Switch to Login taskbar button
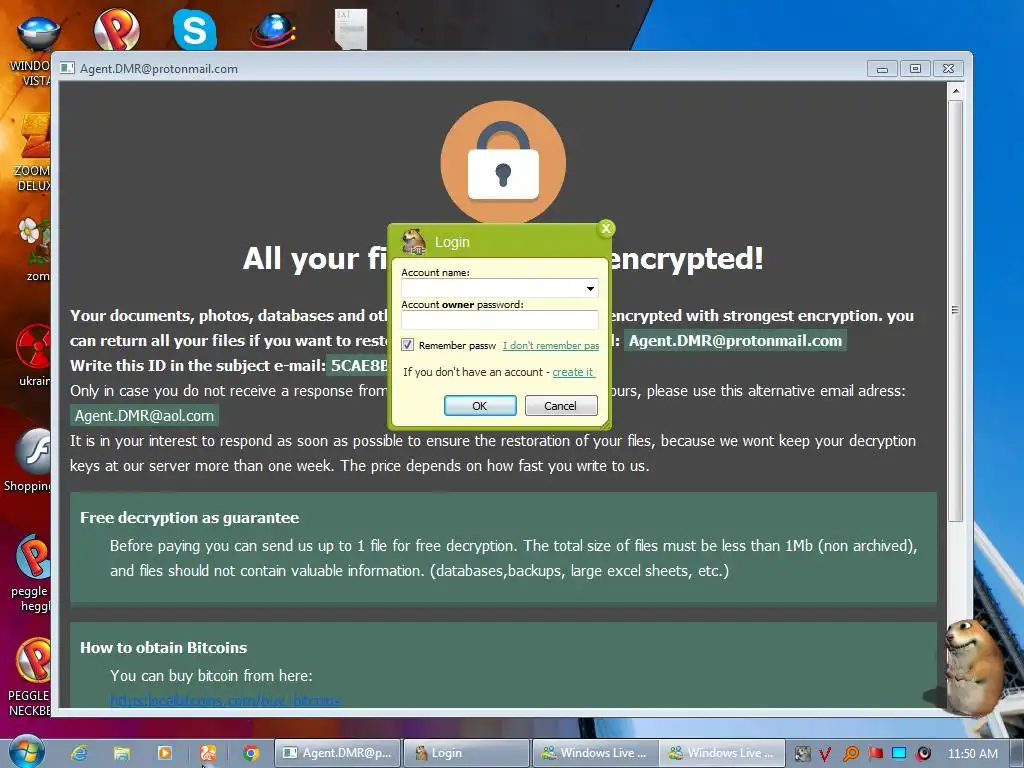 [x=466, y=753]
